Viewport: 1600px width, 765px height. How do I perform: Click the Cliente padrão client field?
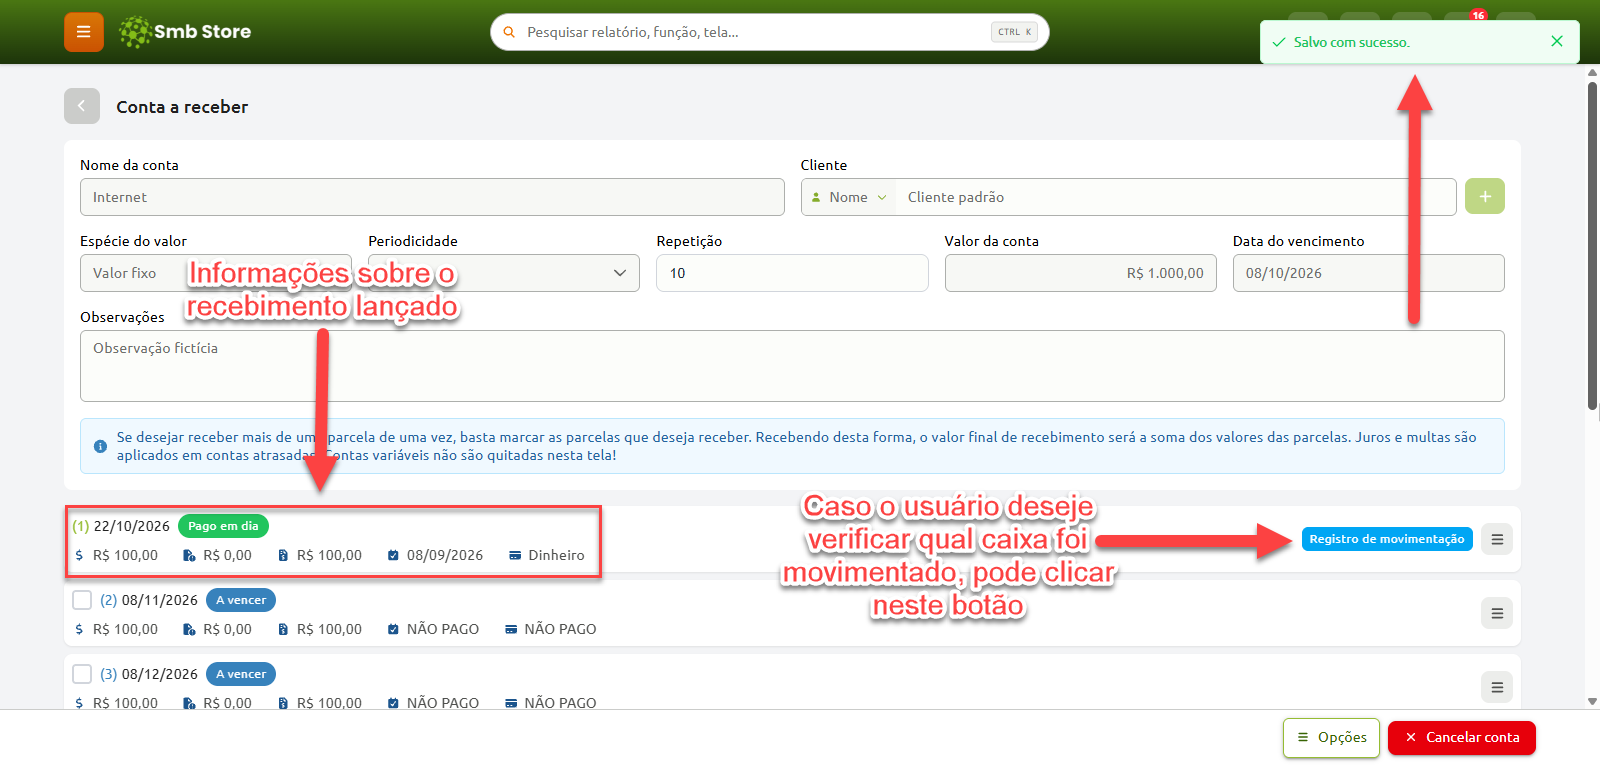pyautogui.click(x=1175, y=197)
